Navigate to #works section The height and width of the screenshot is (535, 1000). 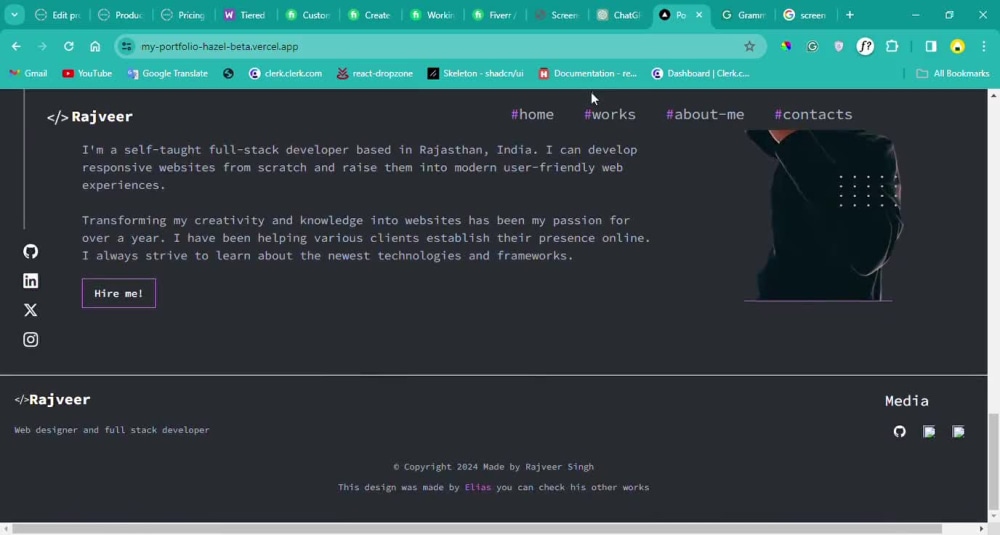(610, 115)
